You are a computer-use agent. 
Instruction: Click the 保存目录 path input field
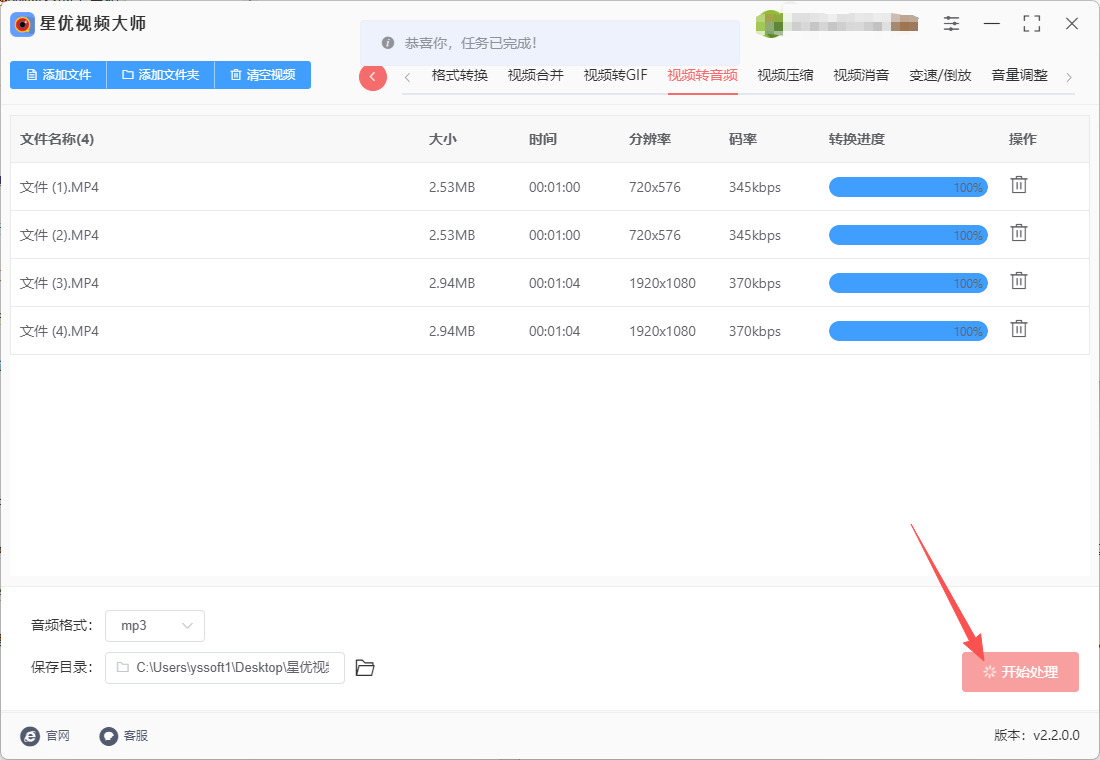click(224, 668)
